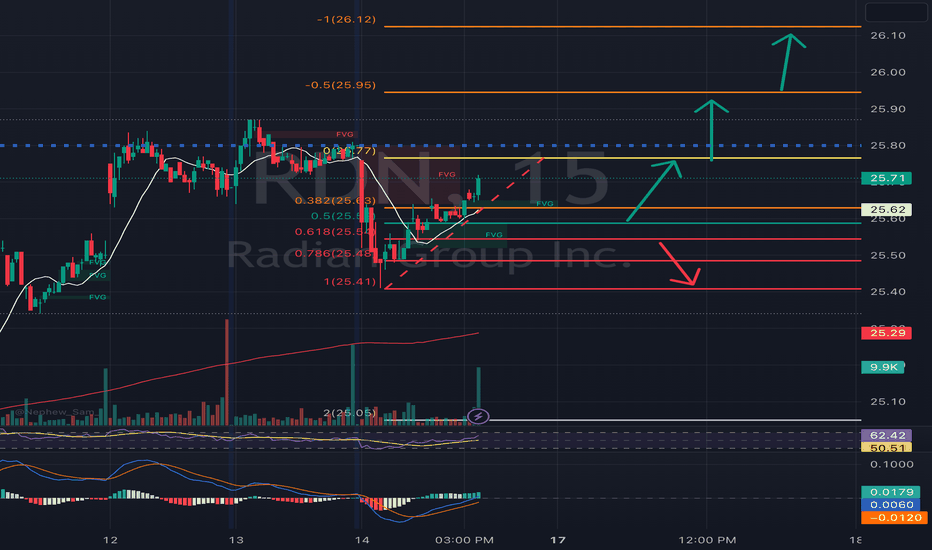Click the 12:00 PM time axis label
Image resolution: width=932 pixels, height=550 pixels.
tap(707, 540)
